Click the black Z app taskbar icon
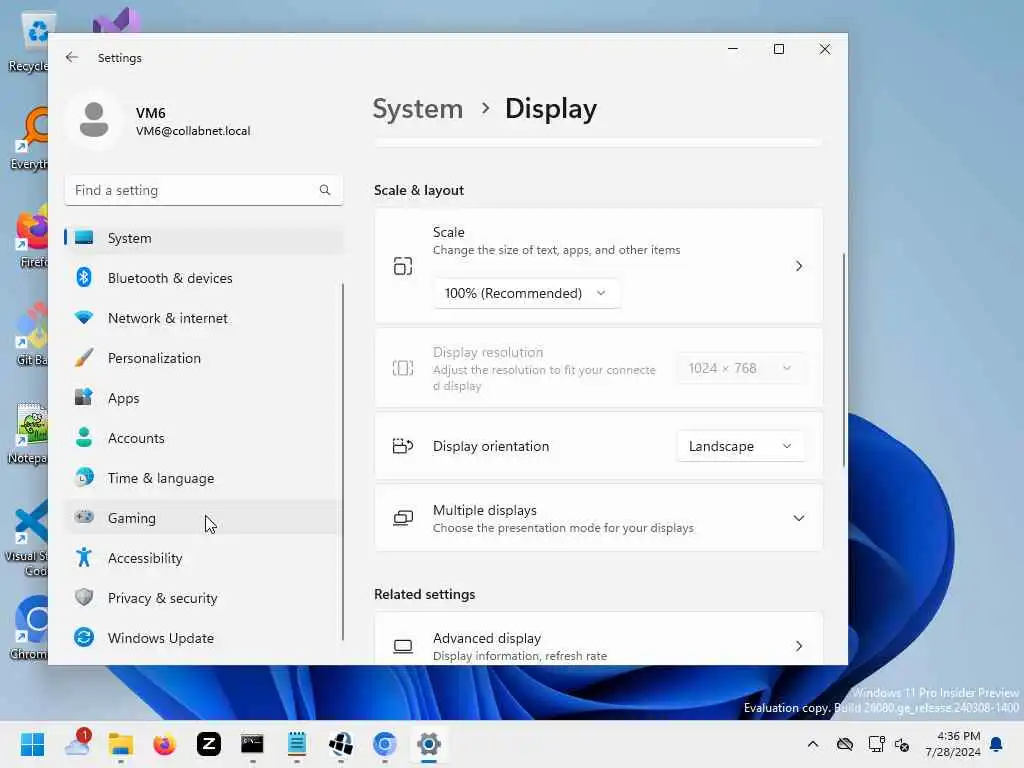The width and height of the screenshot is (1024, 768). click(x=209, y=744)
